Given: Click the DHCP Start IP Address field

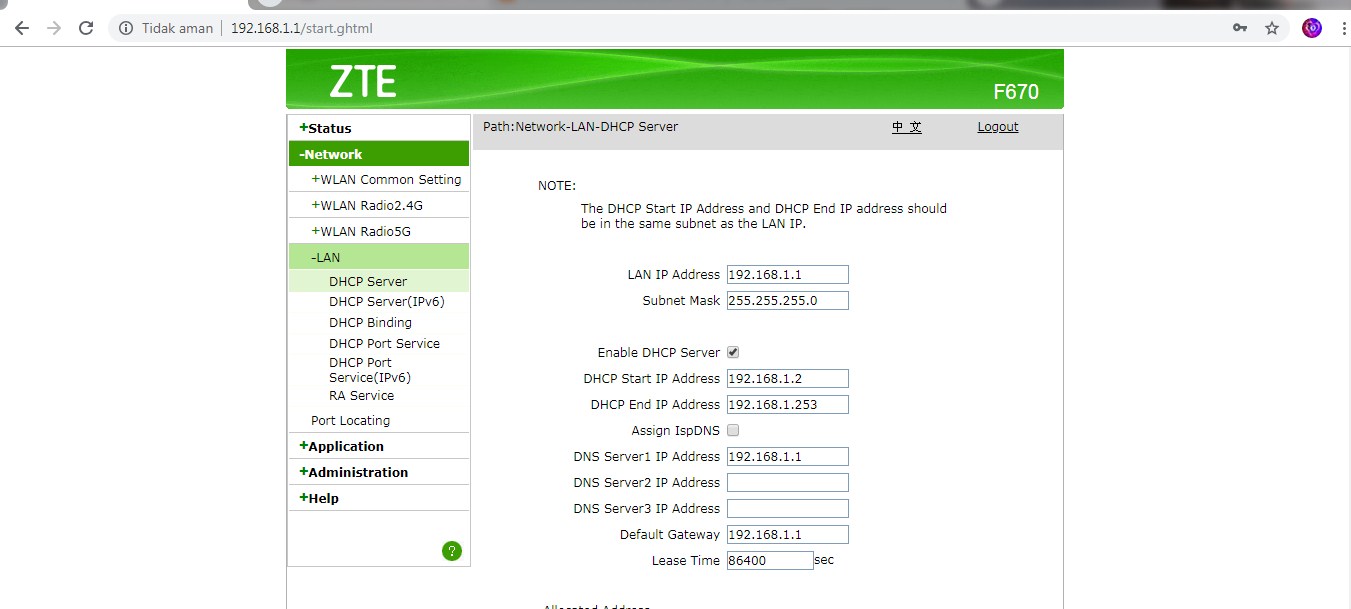Looking at the screenshot, I should 787,378.
